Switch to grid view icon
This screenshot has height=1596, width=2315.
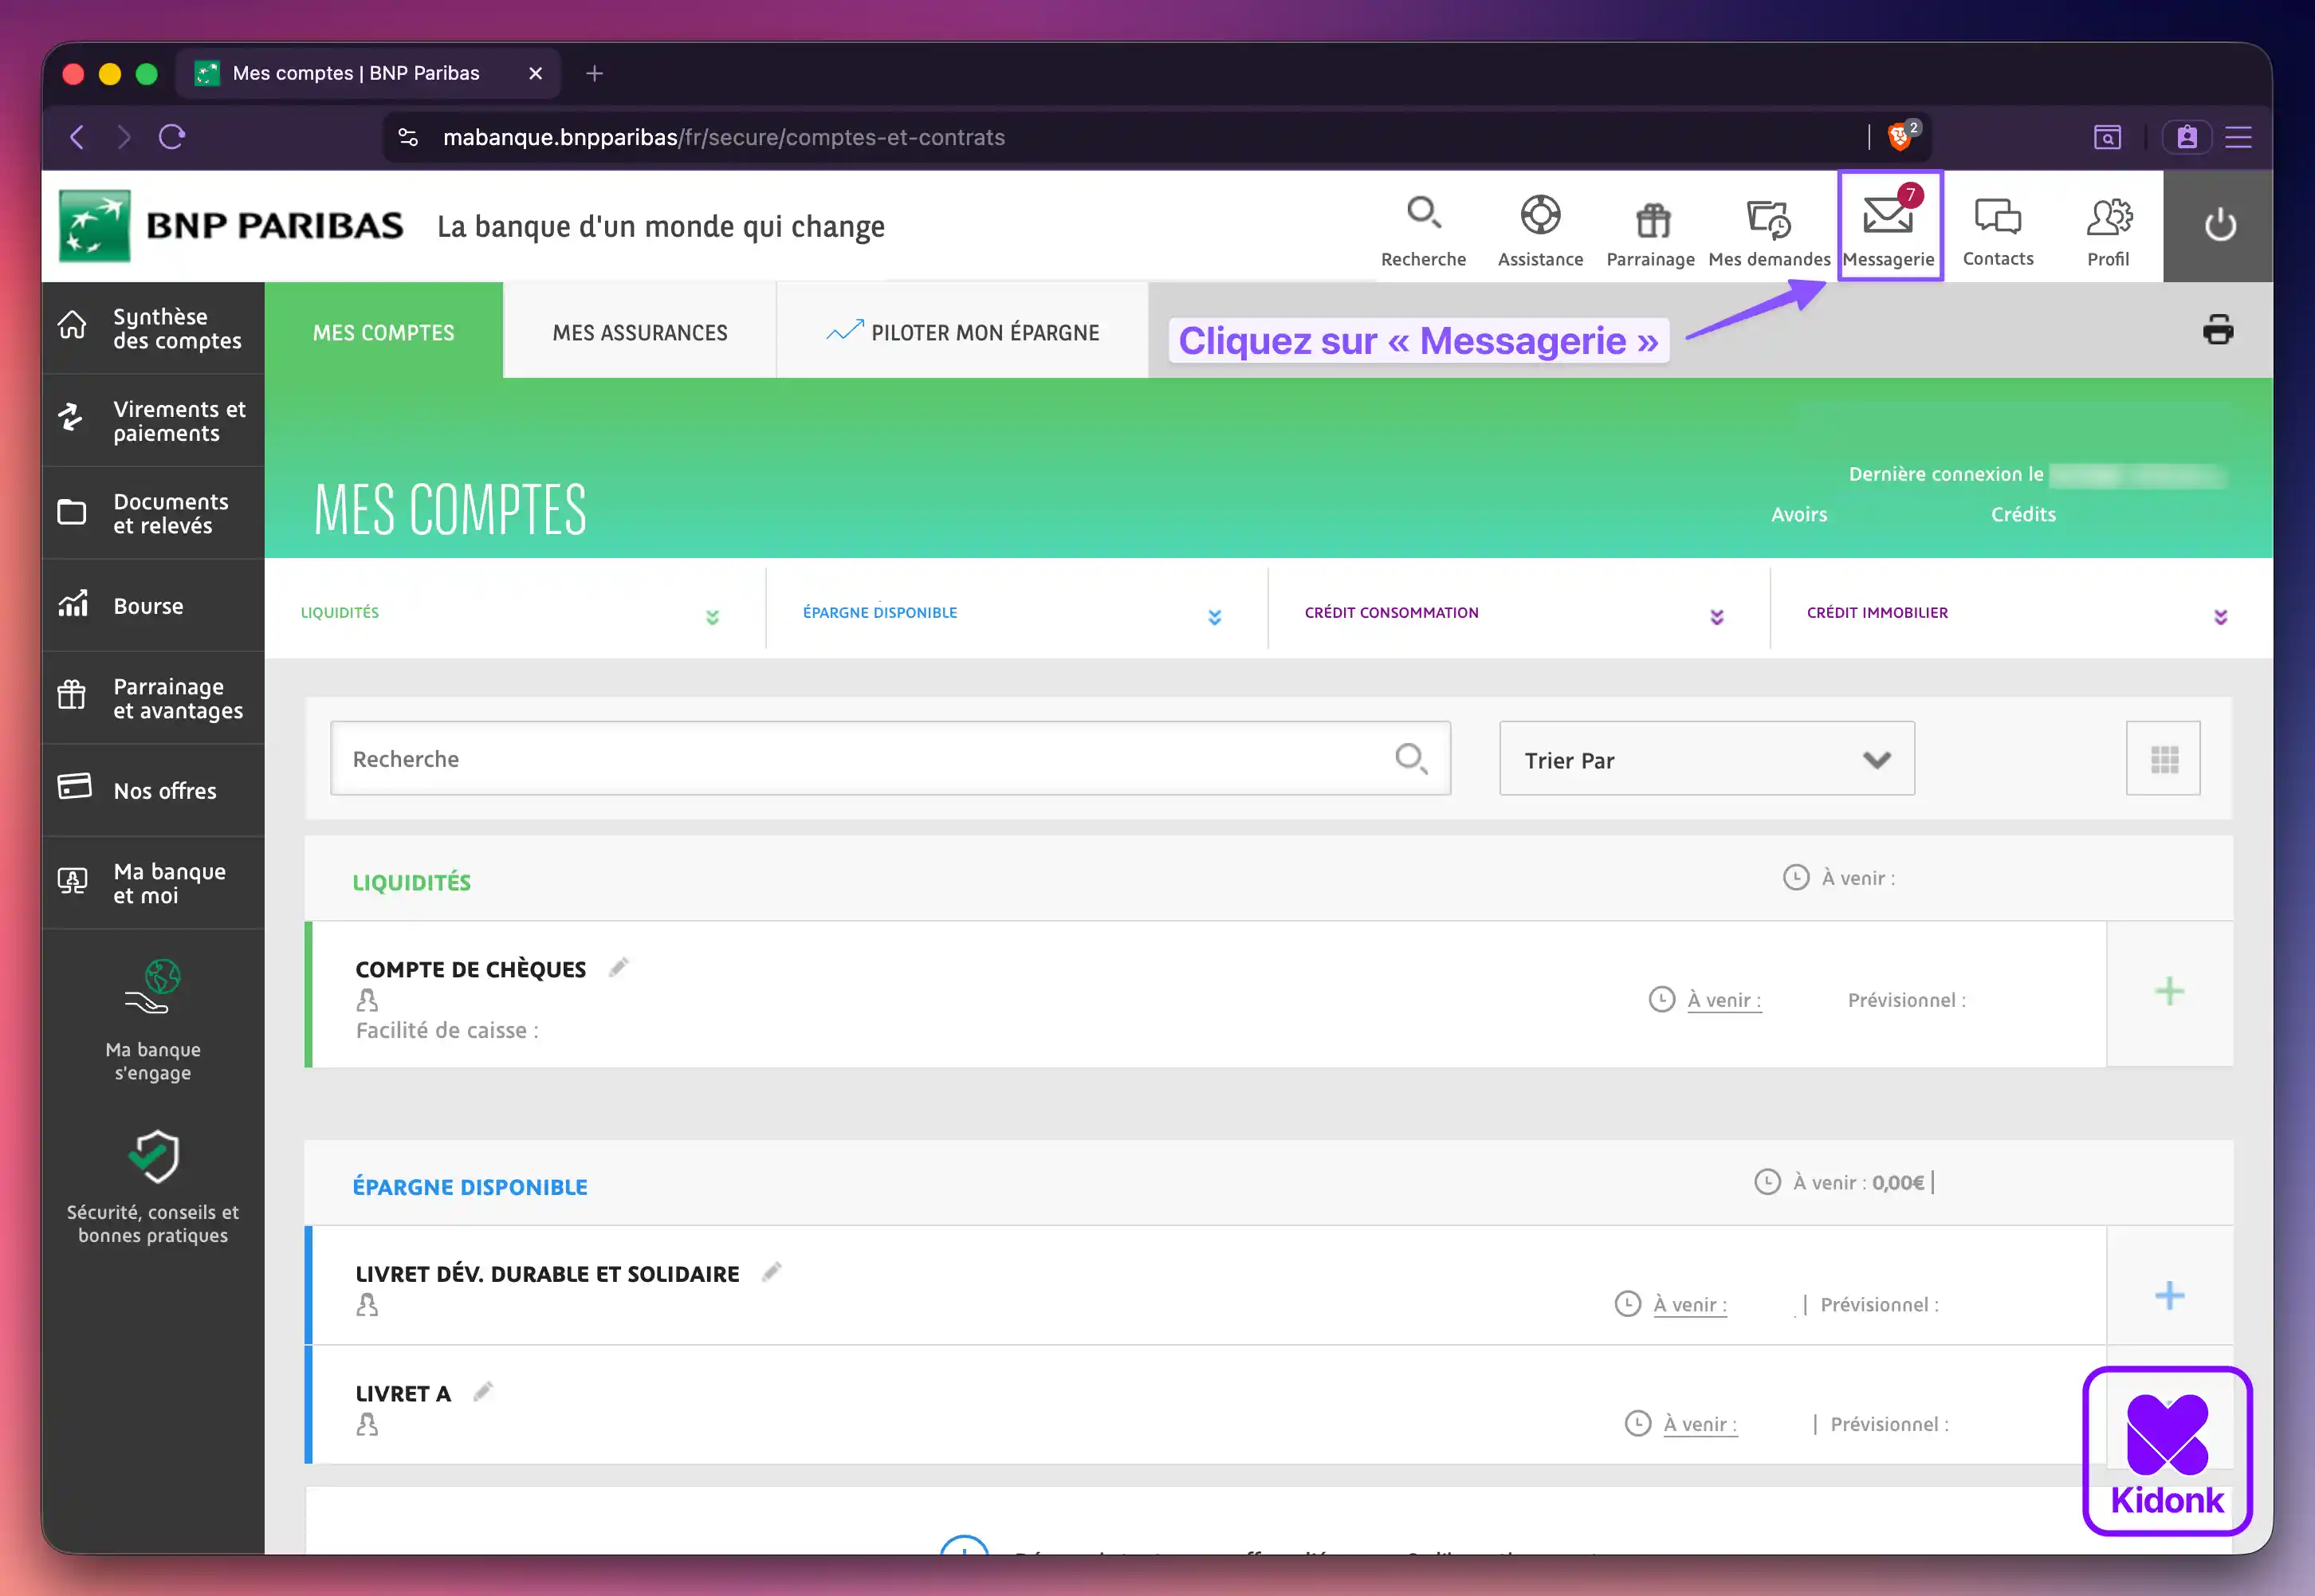(x=2163, y=759)
